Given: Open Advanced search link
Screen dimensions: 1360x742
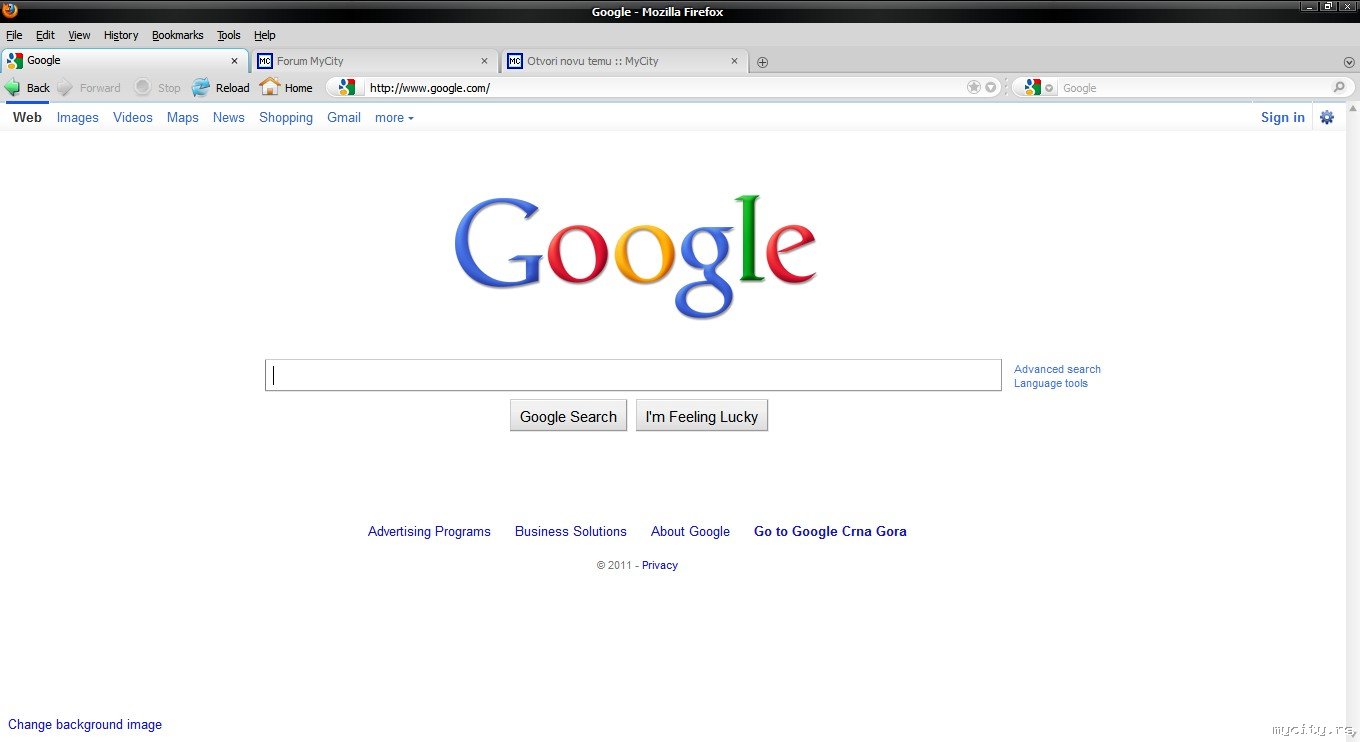Looking at the screenshot, I should click(x=1057, y=369).
